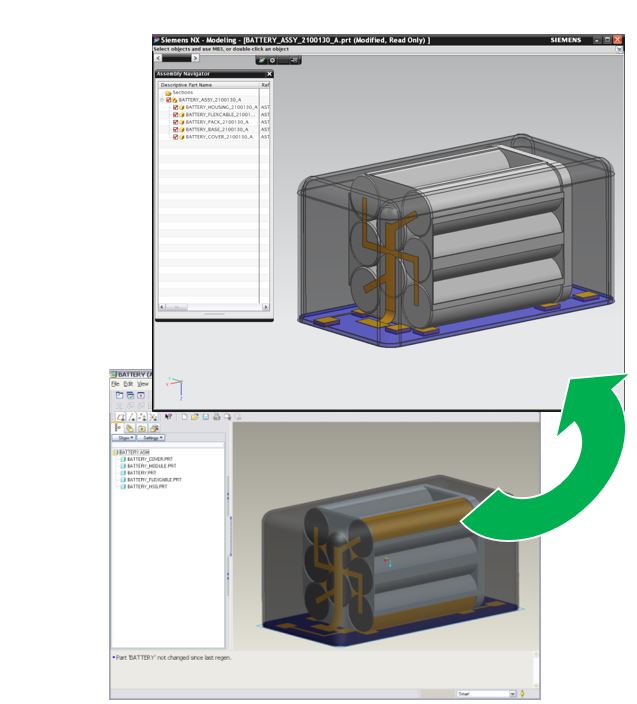The width and height of the screenshot is (637, 704).
Task: Click the icon right of the Print icon
Action: tap(227, 417)
